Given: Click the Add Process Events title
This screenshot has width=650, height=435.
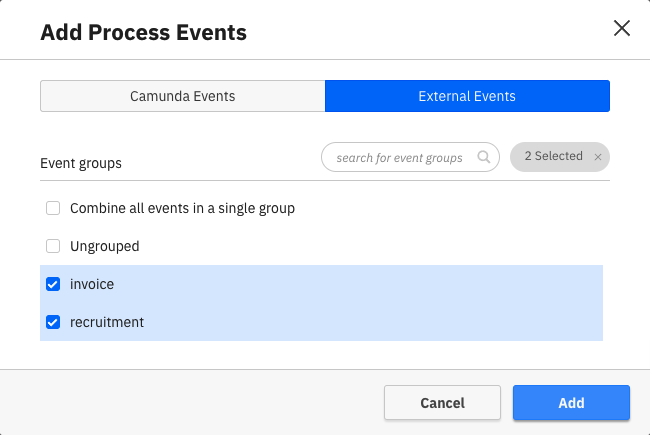Looking at the screenshot, I should (x=143, y=33).
